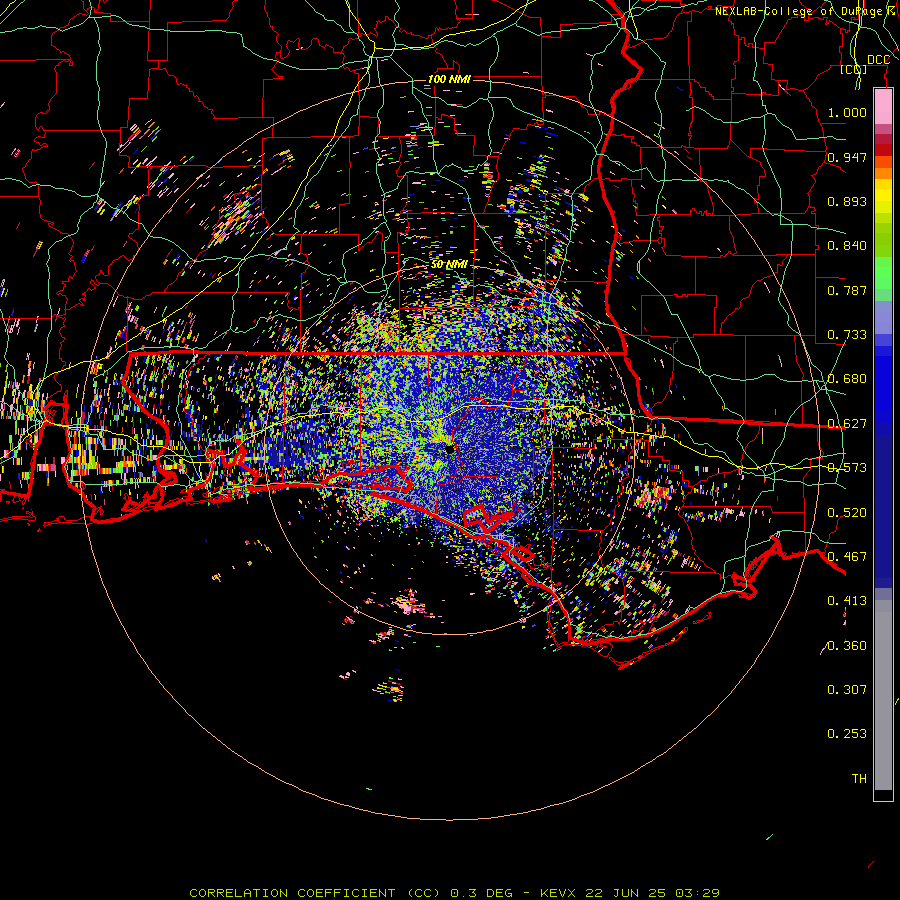Viewport: 900px width, 900px height.
Task: Pick the pink swatch atop the color scale
Action: point(883,107)
